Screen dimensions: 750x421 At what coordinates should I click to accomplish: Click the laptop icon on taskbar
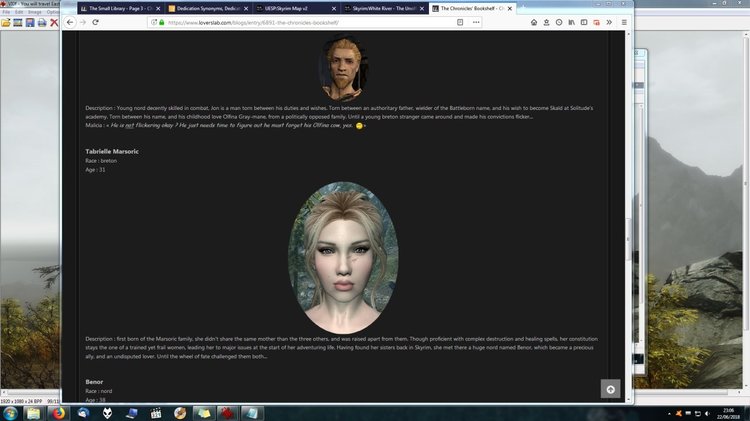[132, 413]
